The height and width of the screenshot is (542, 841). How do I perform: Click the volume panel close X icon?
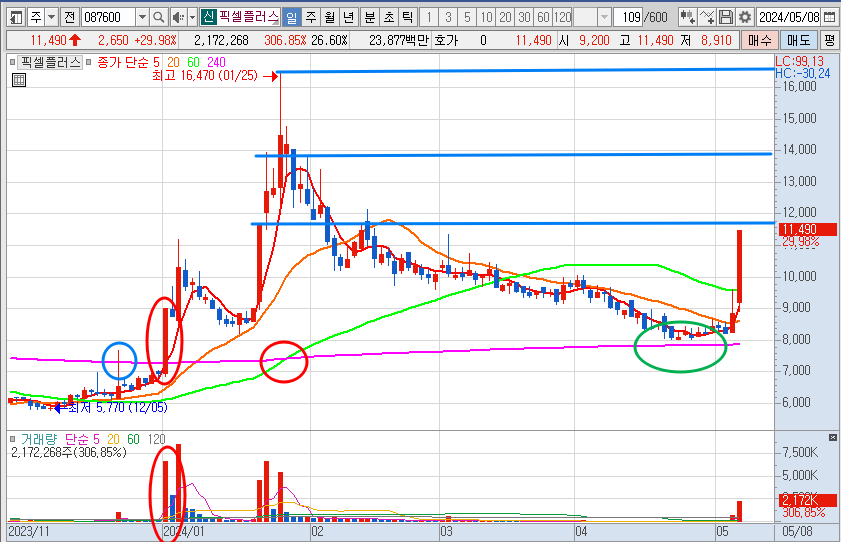(x=832, y=437)
